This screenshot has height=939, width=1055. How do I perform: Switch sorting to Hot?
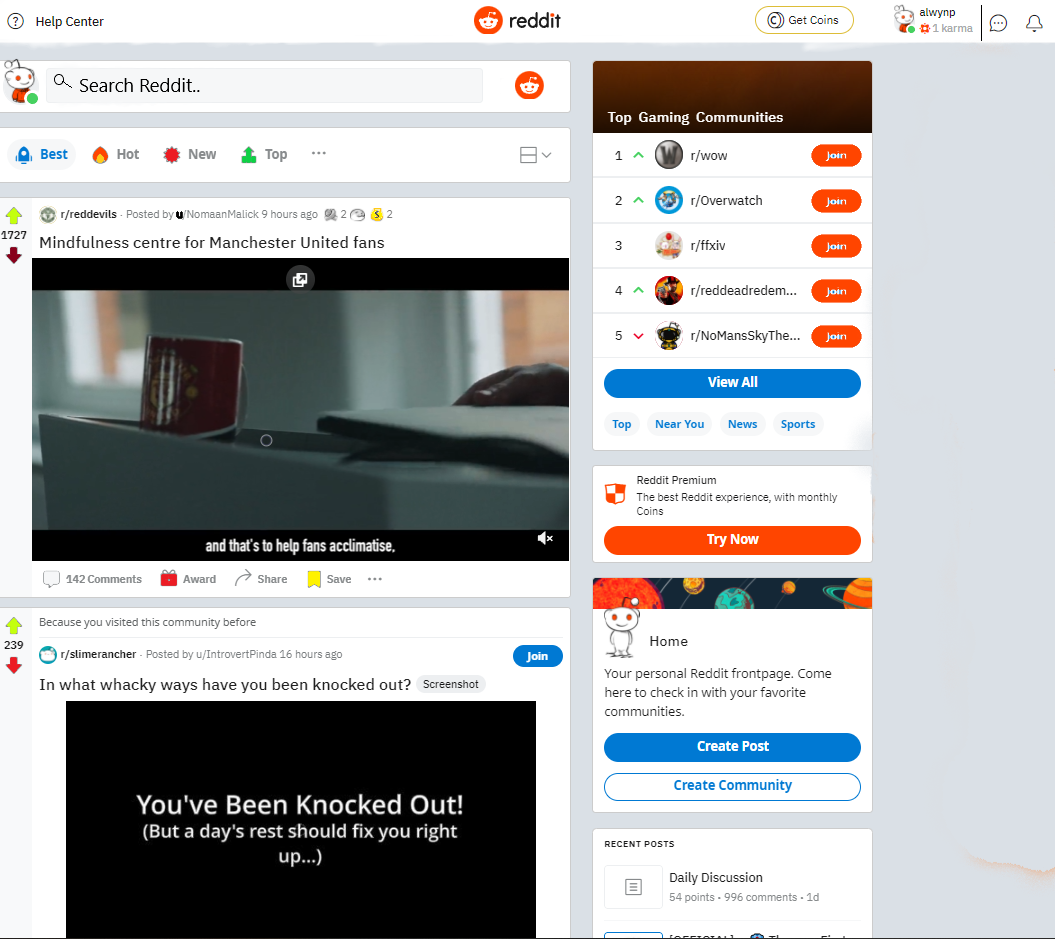(x=115, y=154)
